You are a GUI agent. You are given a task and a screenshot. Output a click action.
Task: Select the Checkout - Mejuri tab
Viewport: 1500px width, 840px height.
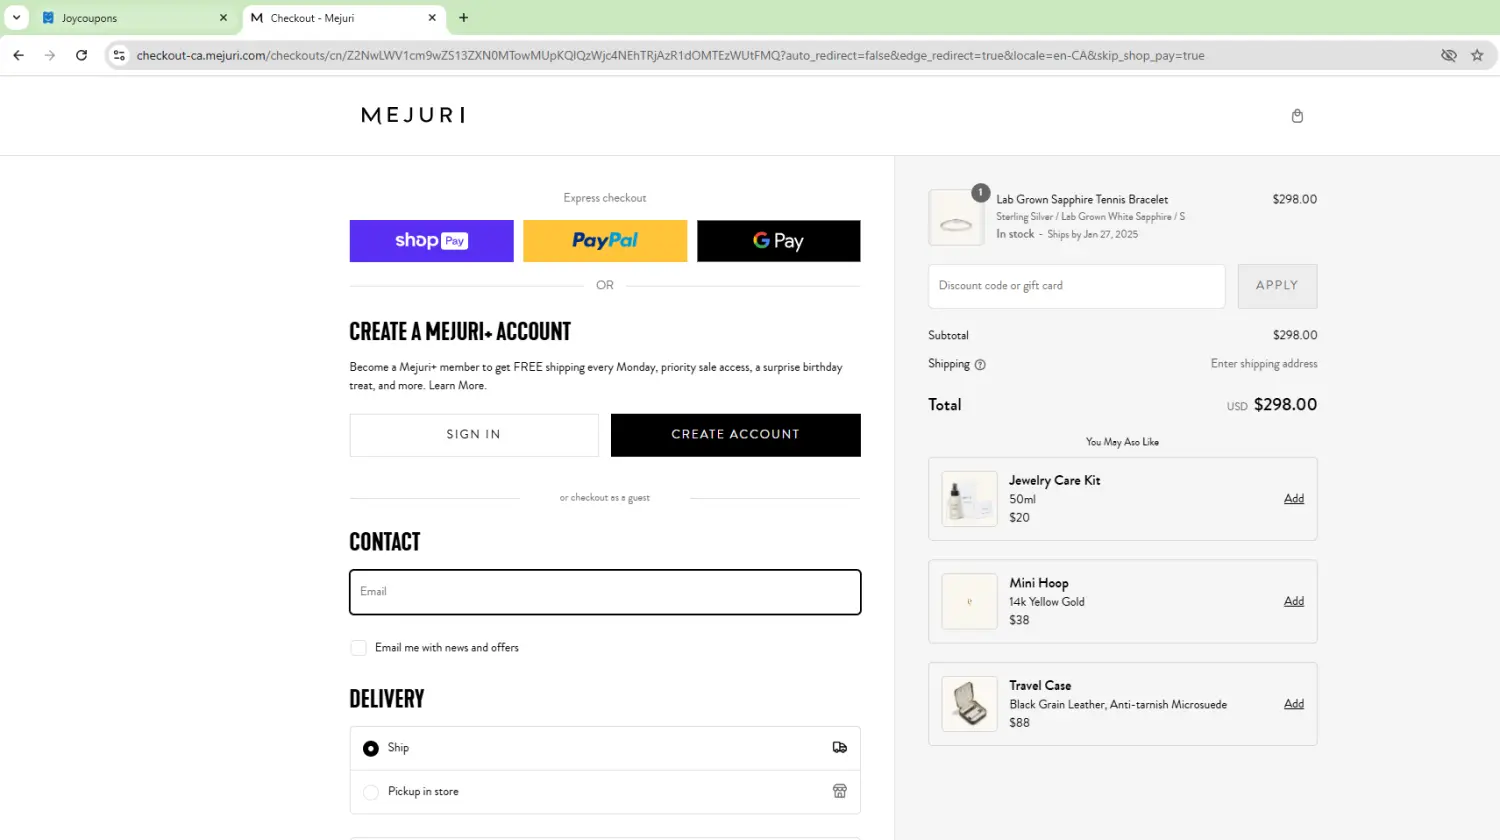pos(343,18)
